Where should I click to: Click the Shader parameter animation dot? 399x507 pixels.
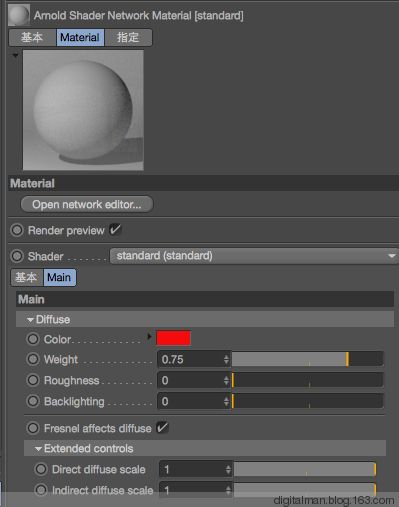[17, 256]
